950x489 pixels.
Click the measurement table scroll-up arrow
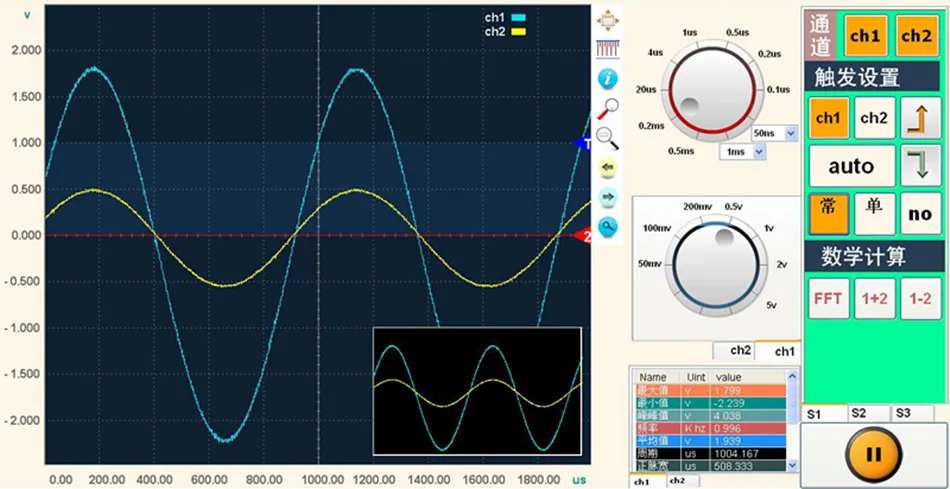coord(792,376)
